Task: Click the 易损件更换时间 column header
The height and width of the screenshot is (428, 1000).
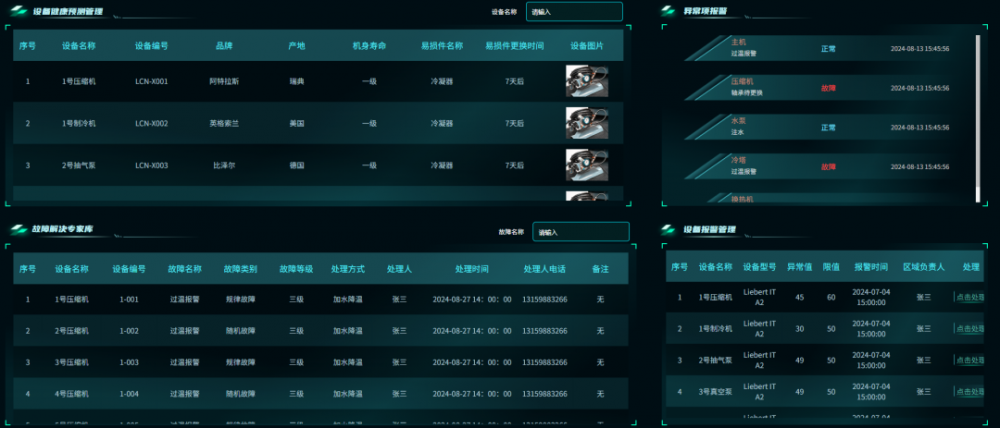Action: (x=514, y=46)
